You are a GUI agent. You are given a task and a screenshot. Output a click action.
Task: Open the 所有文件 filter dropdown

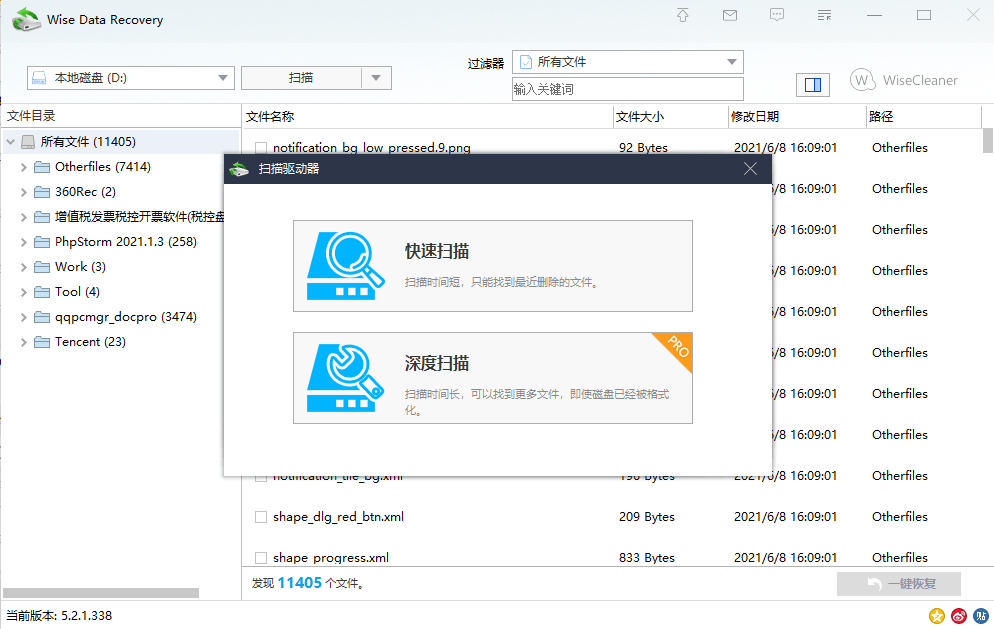pos(627,61)
